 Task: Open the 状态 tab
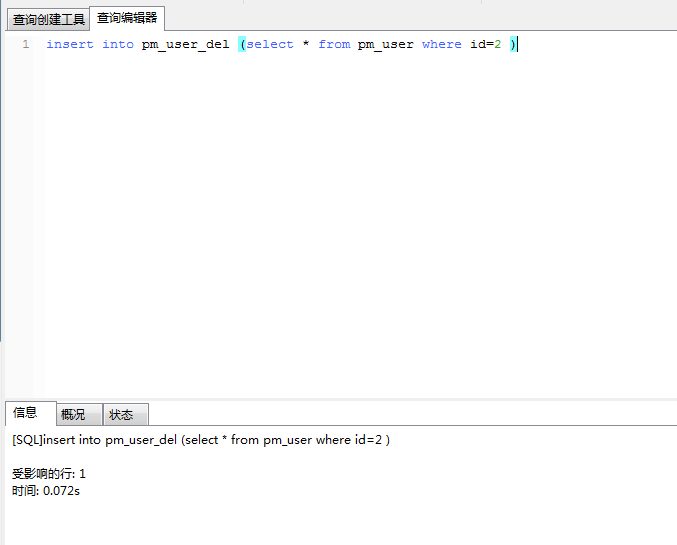pyautogui.click(x=121, y=414)
